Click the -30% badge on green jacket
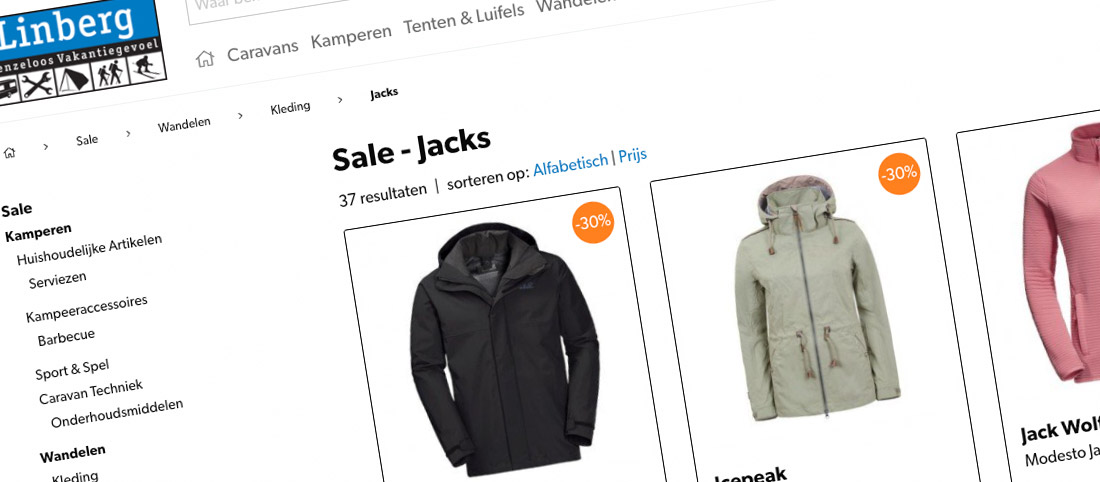This screenshot has width=1100, height=482. click(x=899, y=173)
